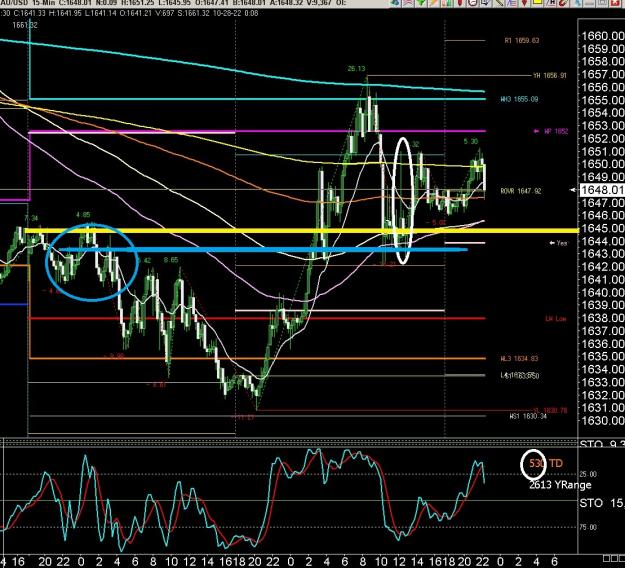Click the ROVR 1647.92 label
Viewport: 625px width, 568px height.
point(521,191)
